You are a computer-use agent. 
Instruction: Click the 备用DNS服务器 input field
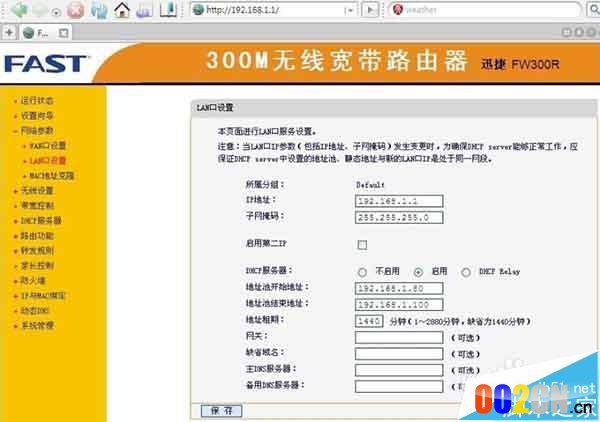[x=399, y=386]
